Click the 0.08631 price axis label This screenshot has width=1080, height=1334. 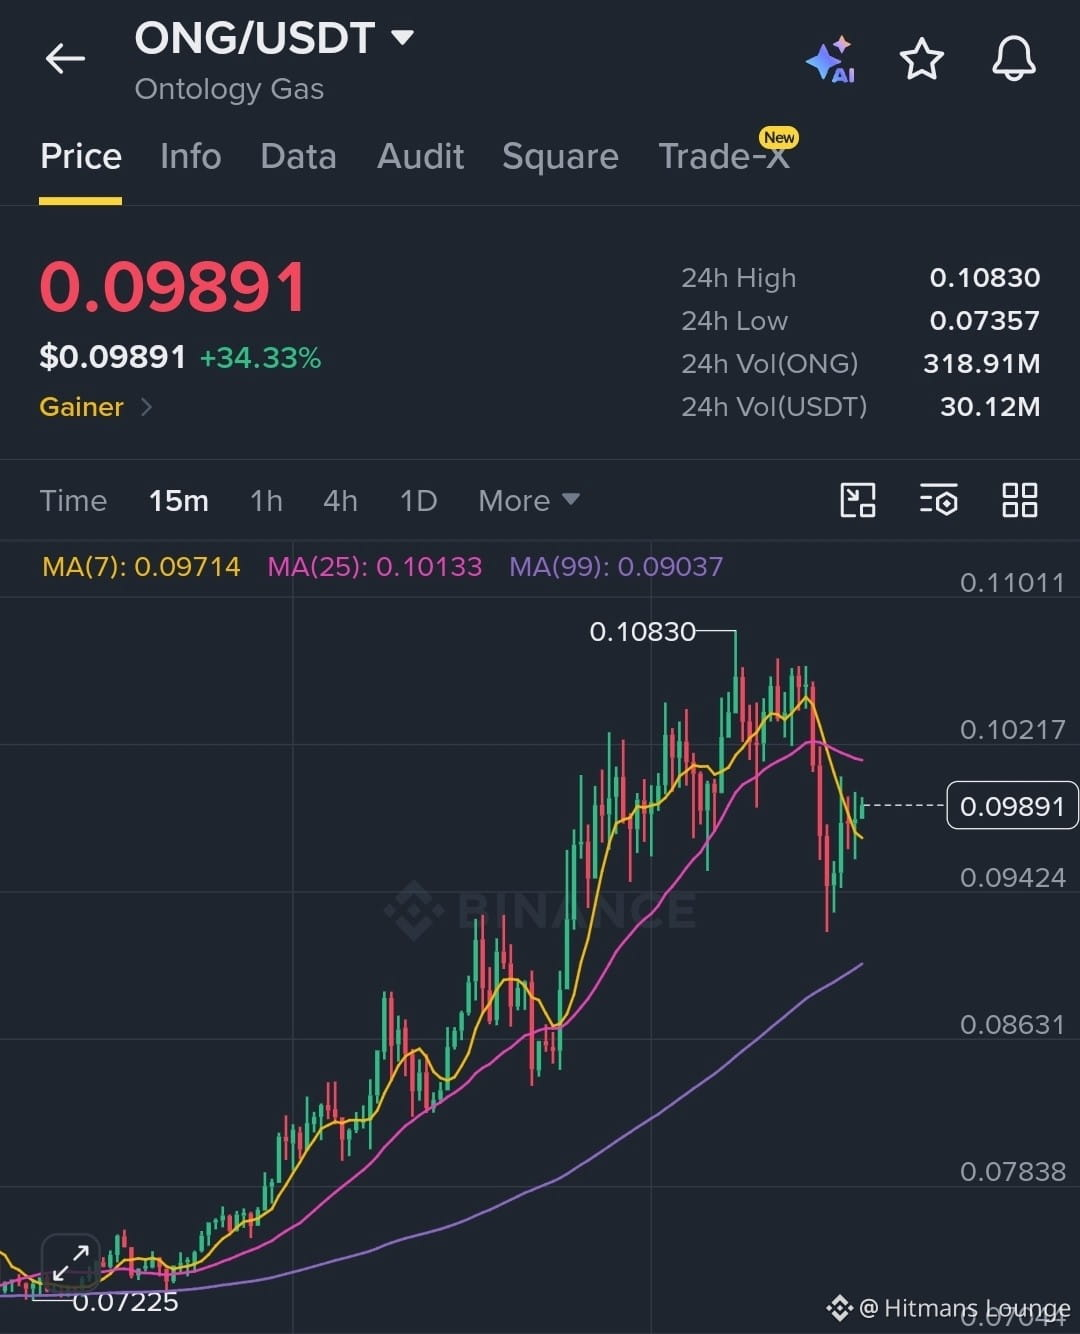click(x=1012, y=1025)
